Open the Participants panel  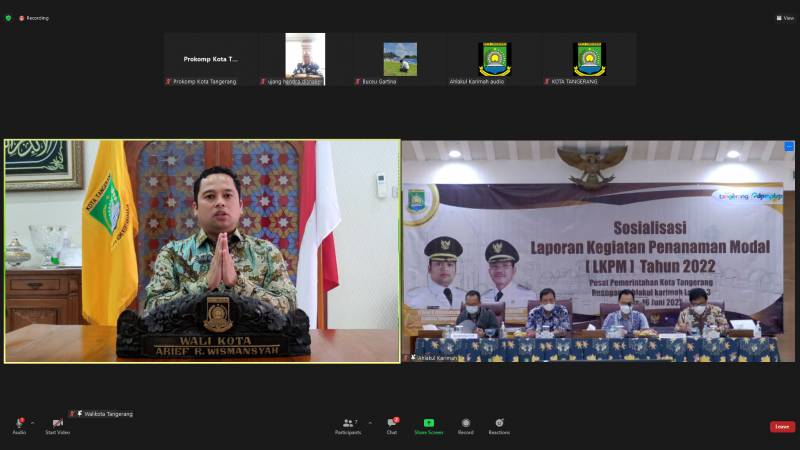[347, 423]
